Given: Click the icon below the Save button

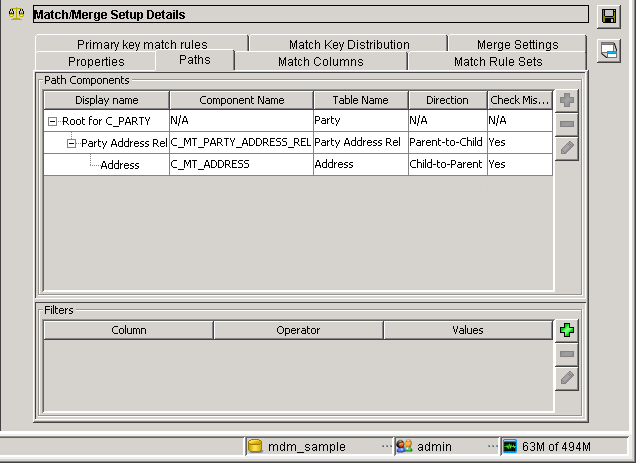Looking at the screenshot, I should tap(608, 51).
